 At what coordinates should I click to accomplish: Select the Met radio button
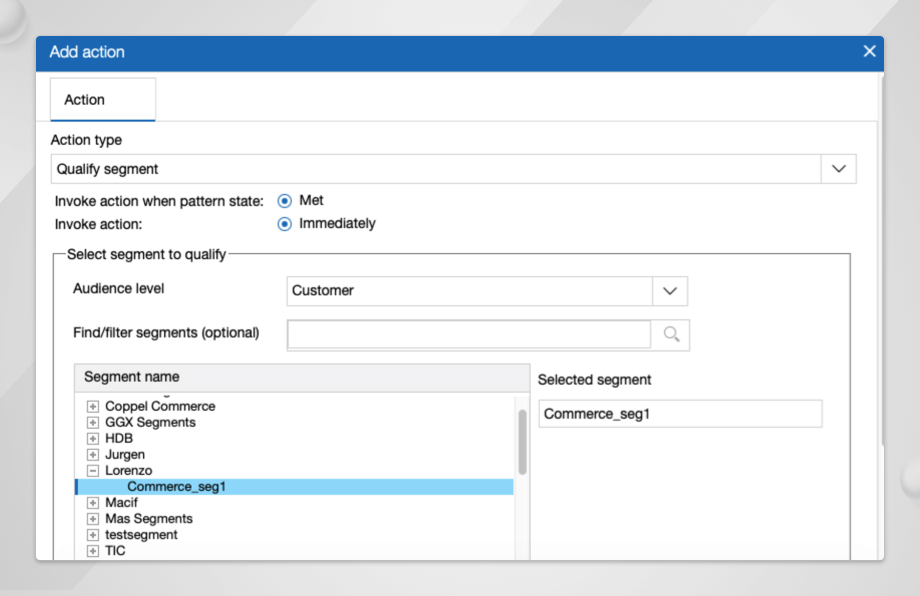[284, 201]
